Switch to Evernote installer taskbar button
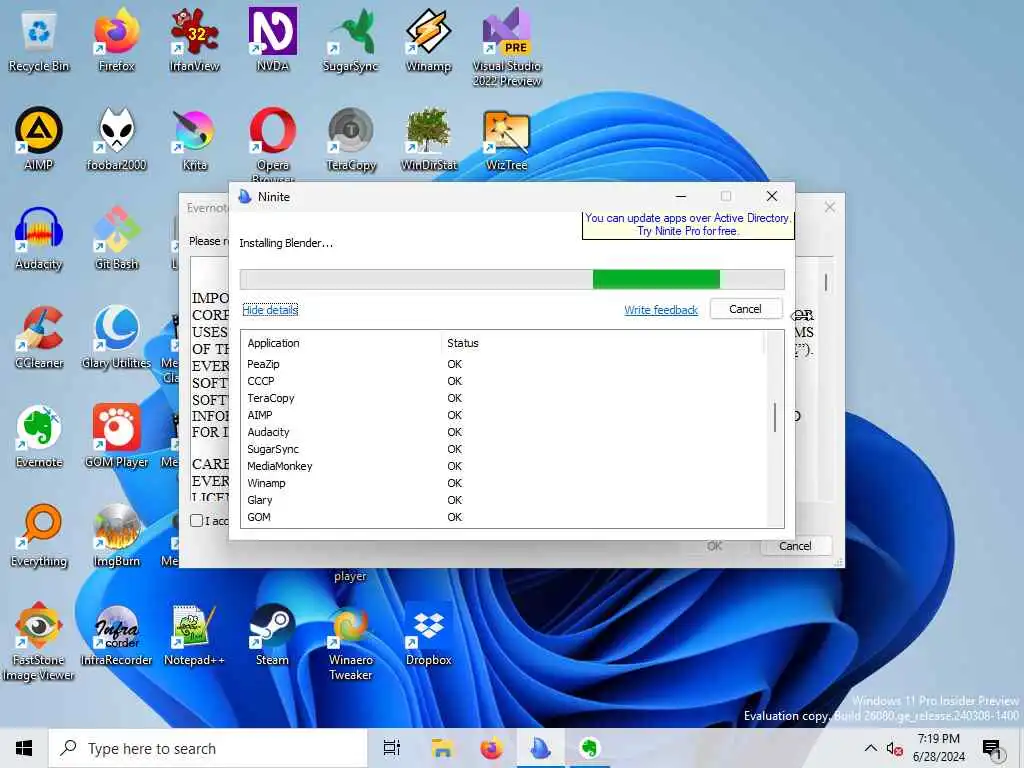The height and width of the screenshot is (768, 1024). pos(589,748)
